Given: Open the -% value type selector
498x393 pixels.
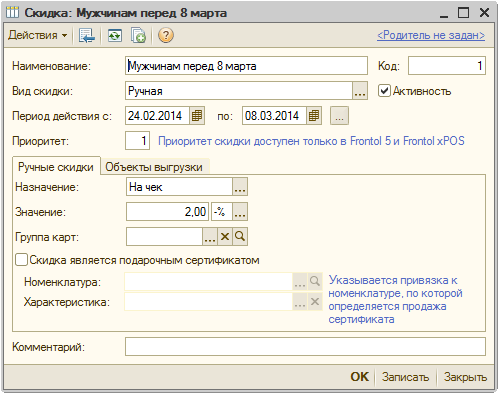Looking at the screenshot, I should click(x=240, y=212).
